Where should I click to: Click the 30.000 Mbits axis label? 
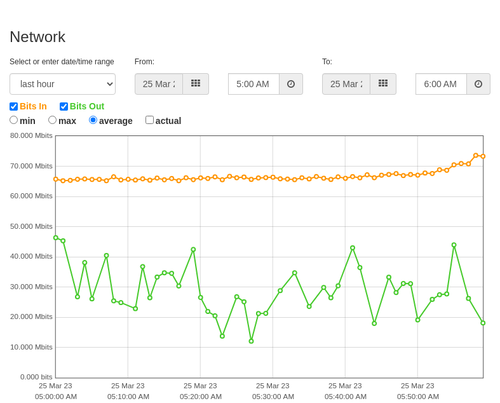(x=31, y=287)
